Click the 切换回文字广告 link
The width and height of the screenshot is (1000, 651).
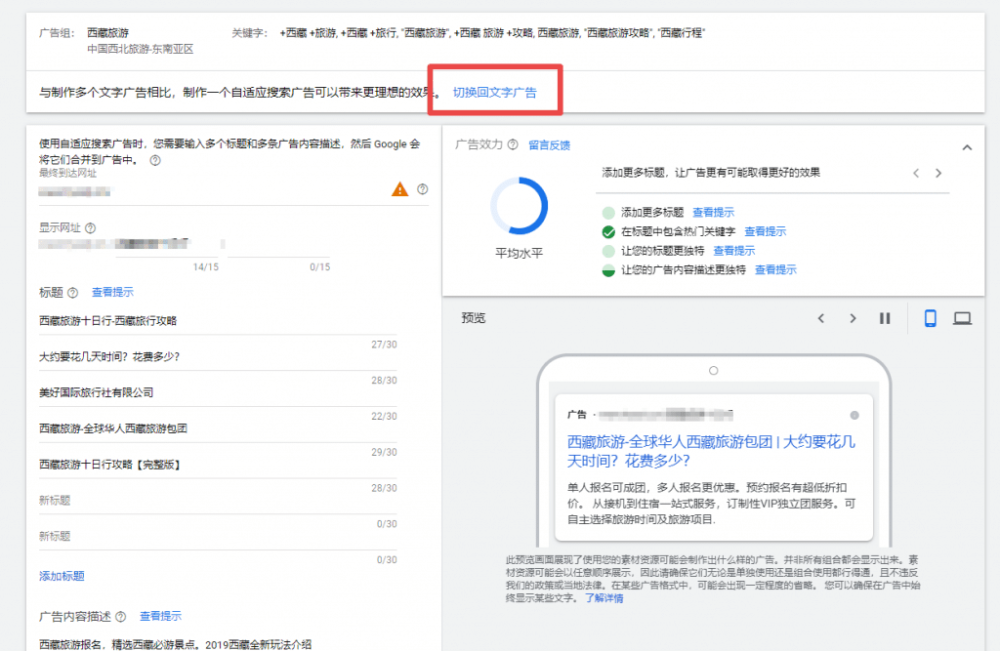494,92
